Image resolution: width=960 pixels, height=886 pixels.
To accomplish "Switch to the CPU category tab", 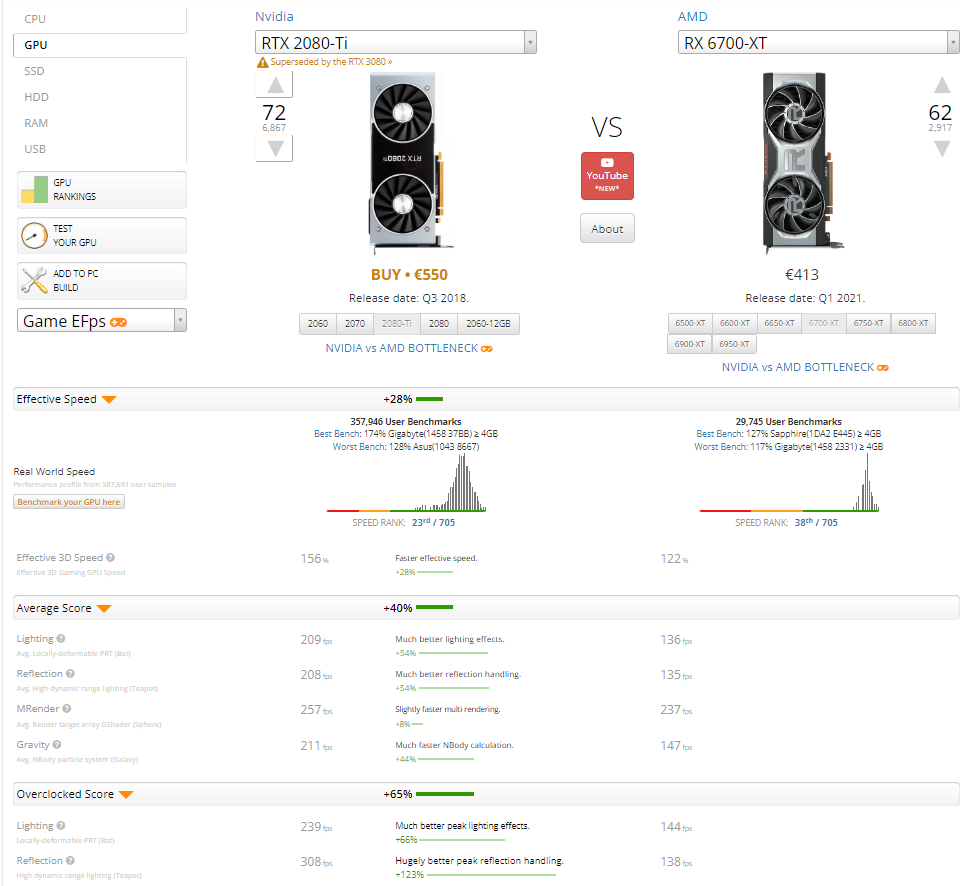I will (x=35, y=19).
